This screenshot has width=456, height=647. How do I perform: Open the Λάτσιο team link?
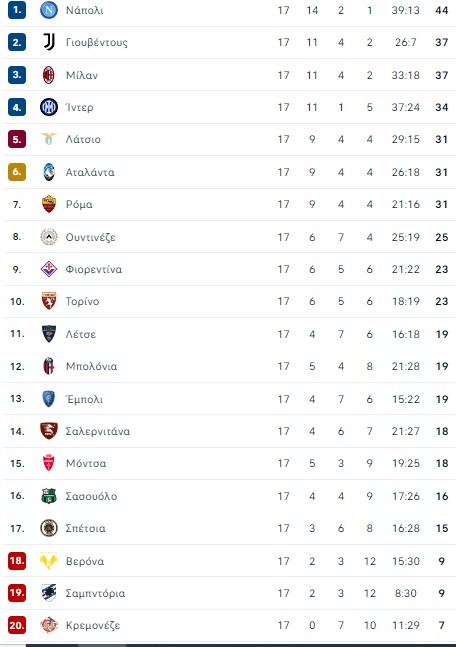[83, 139]
